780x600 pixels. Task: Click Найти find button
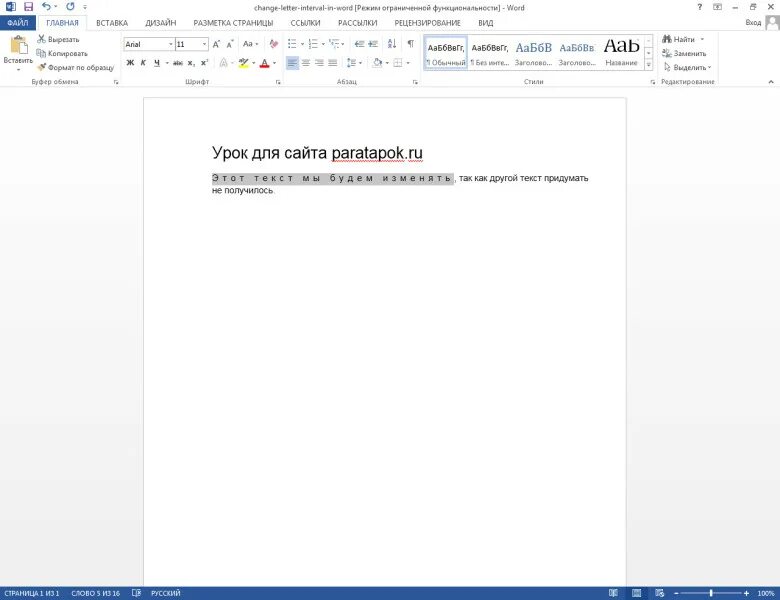[679, 39]
